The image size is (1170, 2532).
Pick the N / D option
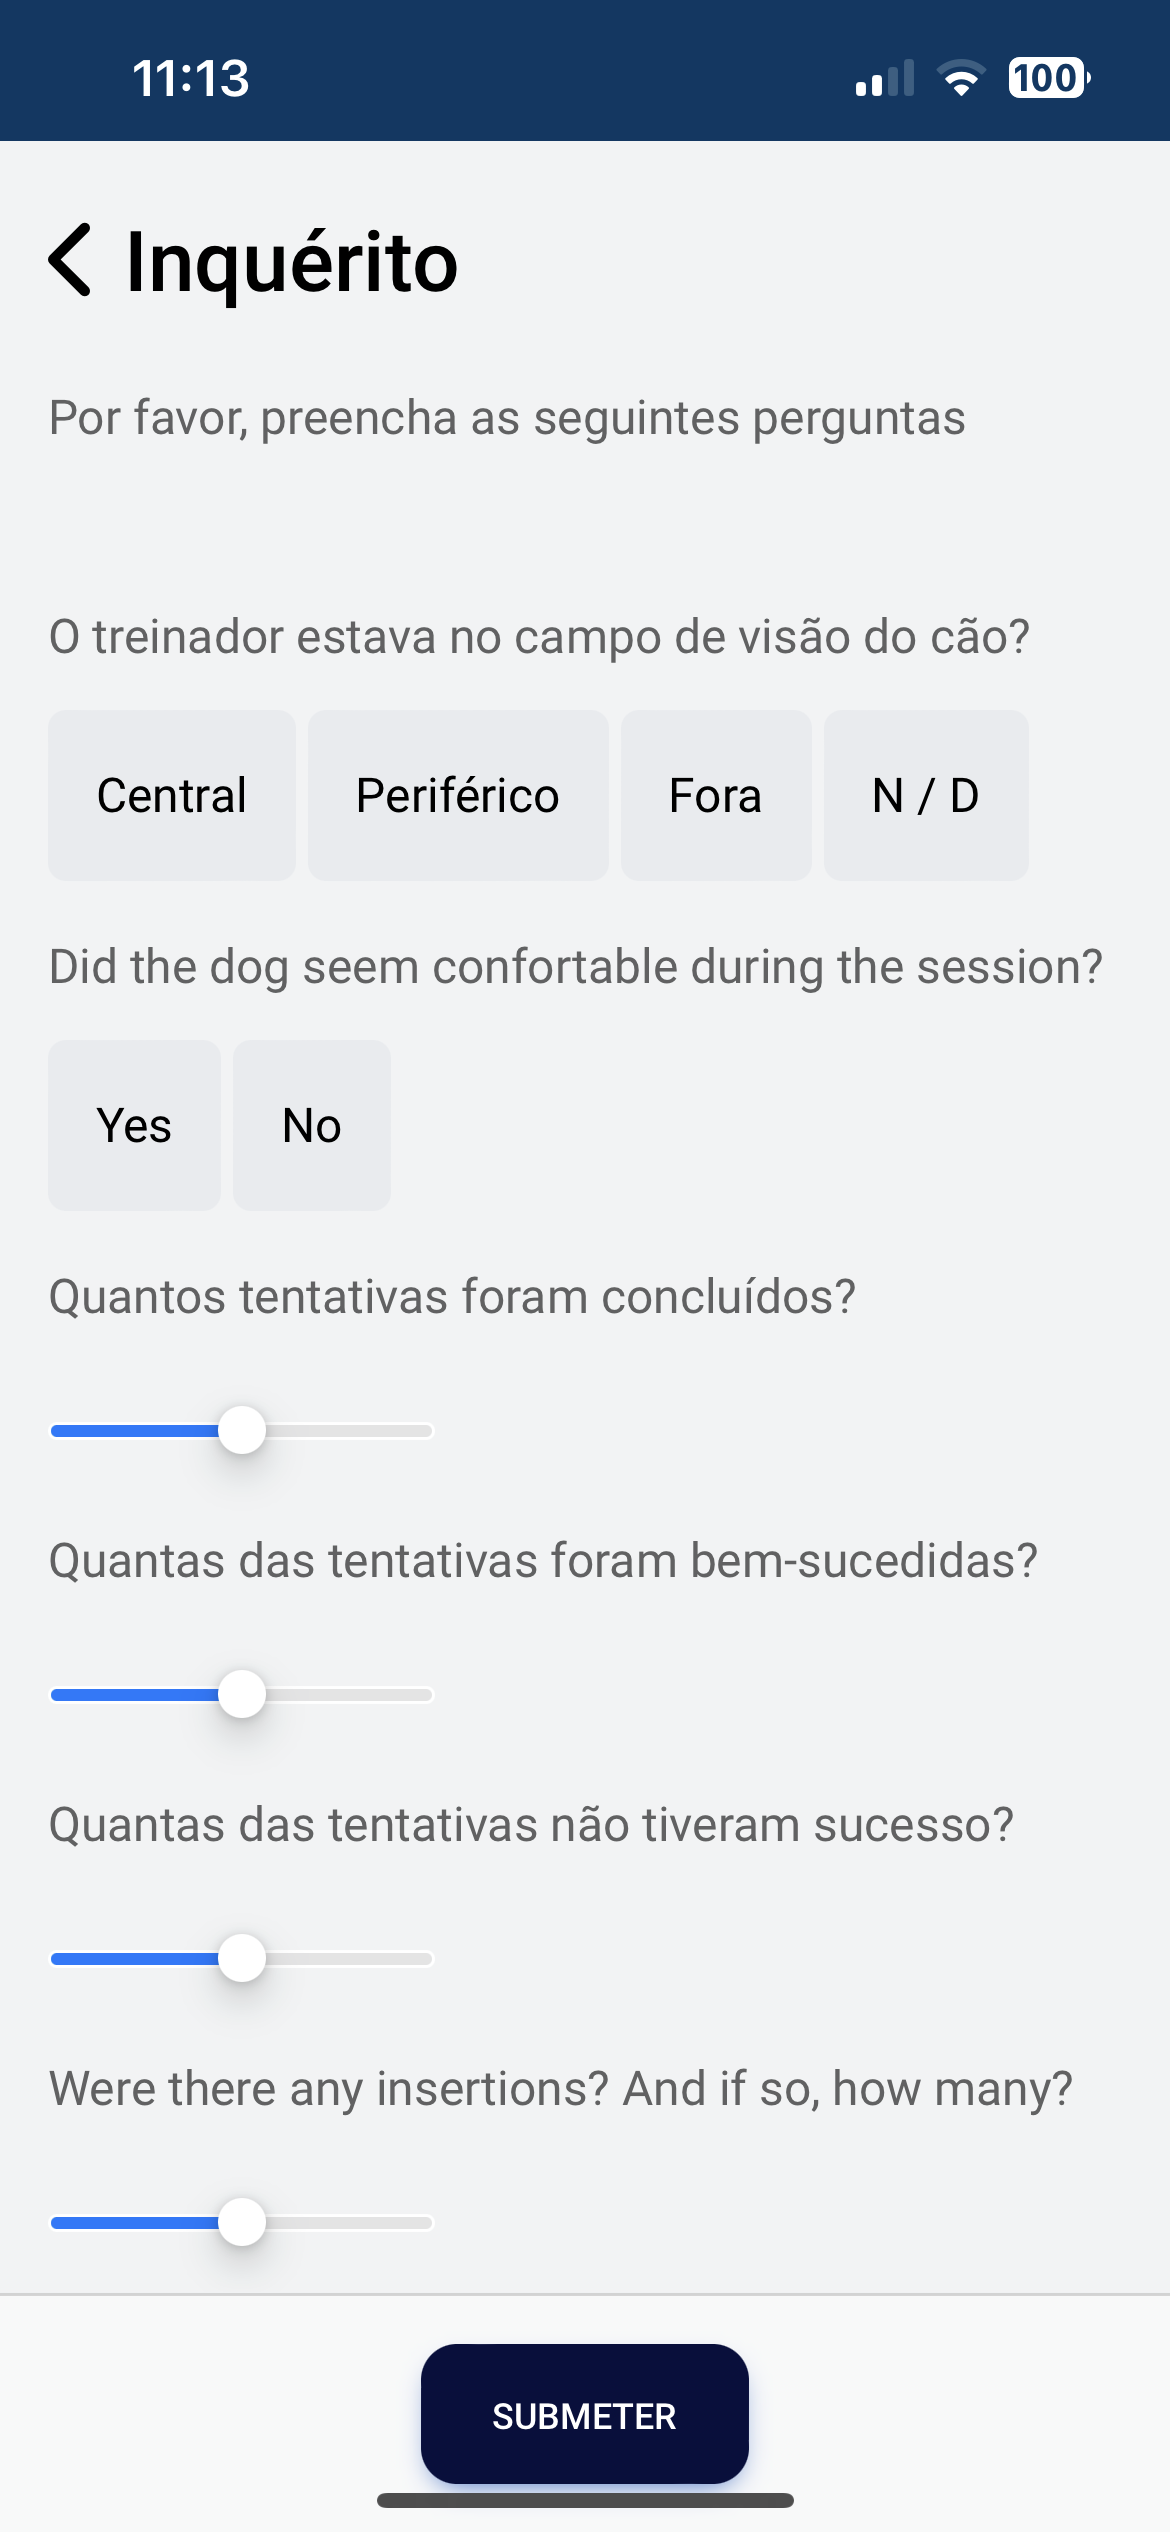click(x=926, y=796)
